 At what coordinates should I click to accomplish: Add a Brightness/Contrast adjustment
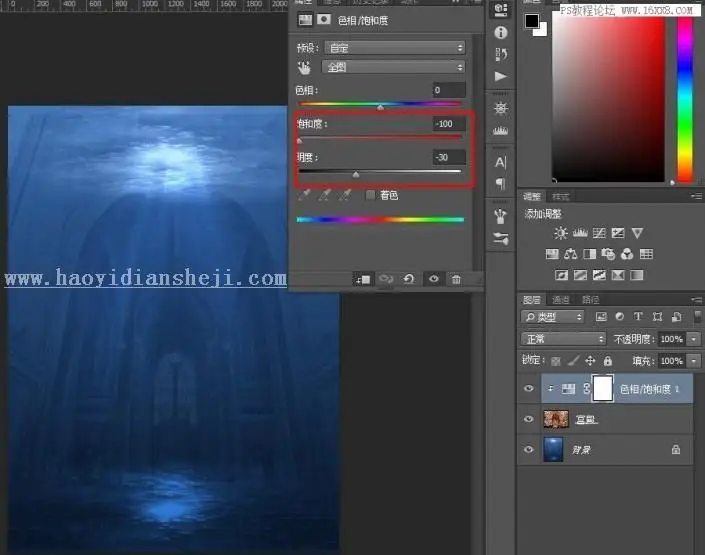(x=561, y=233)
